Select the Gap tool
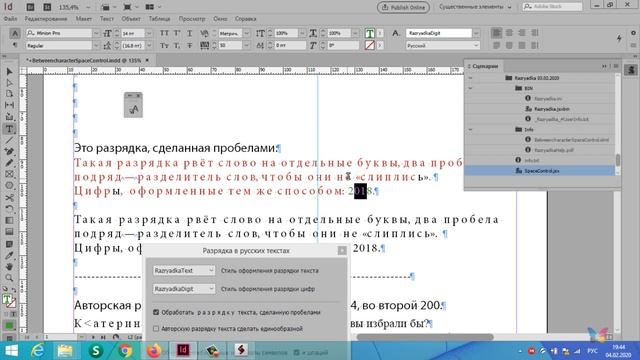The width and height of the screenshot is (640, 360). click(9, 105)
